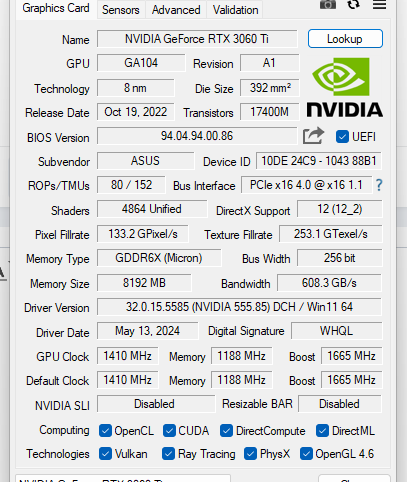
Task: Open the GPU selection dropdown at bottom
Action: (x=123, y=478)
